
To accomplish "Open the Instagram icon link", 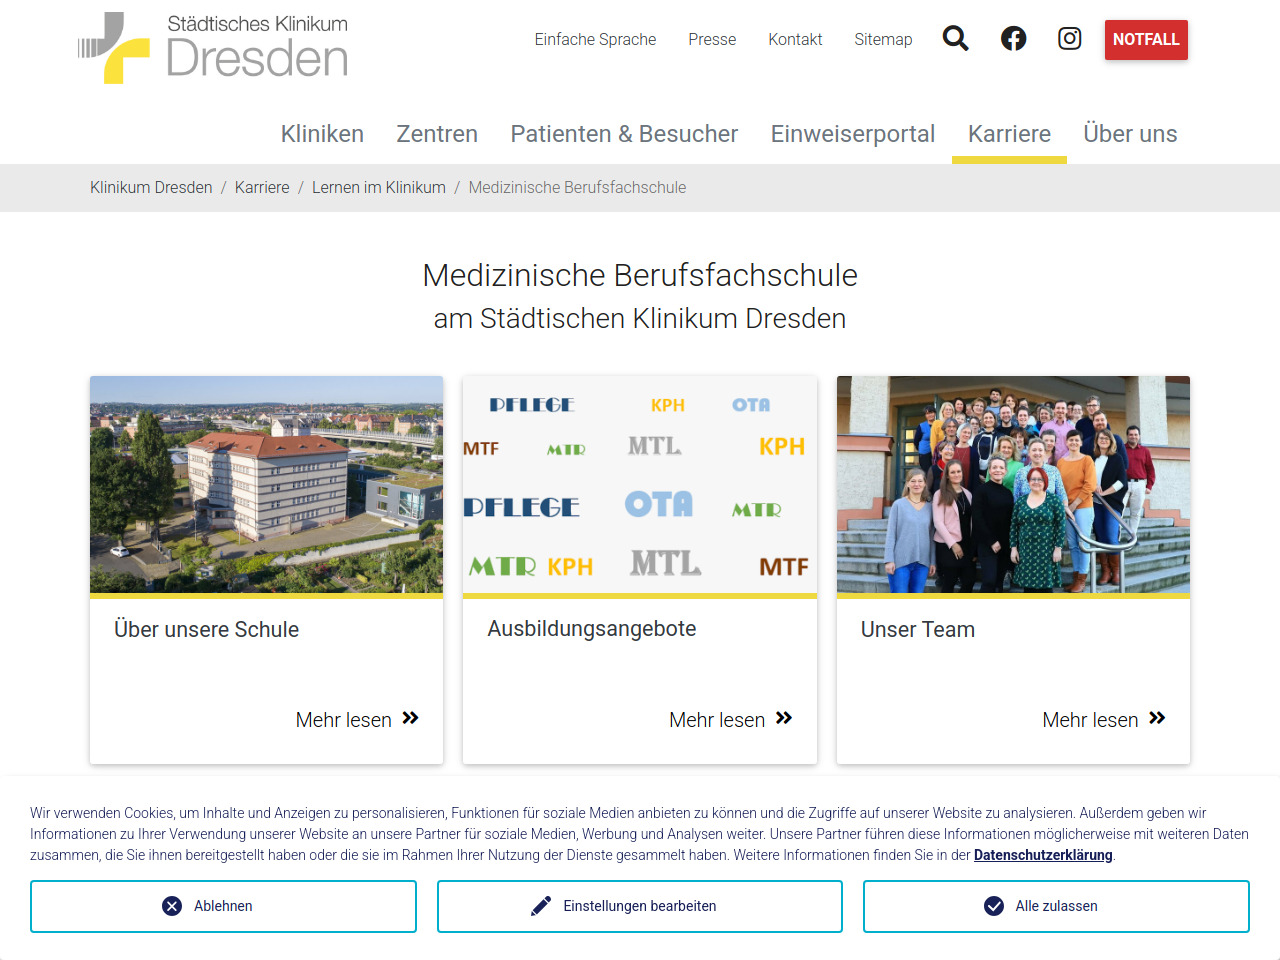I will (x=1069, y=39).
